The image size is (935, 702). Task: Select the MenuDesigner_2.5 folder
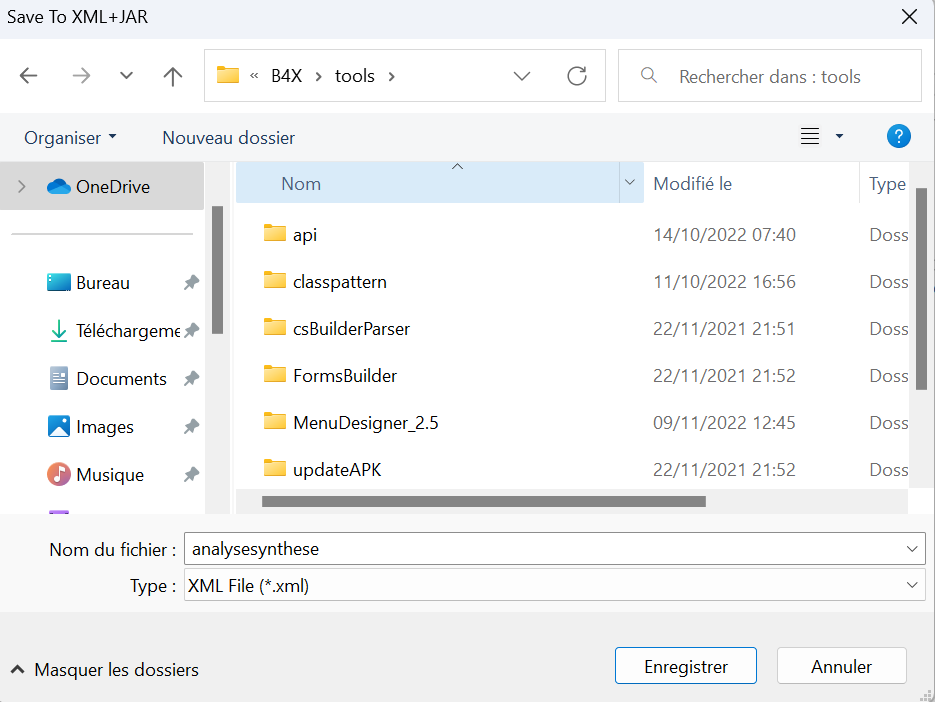366,423
